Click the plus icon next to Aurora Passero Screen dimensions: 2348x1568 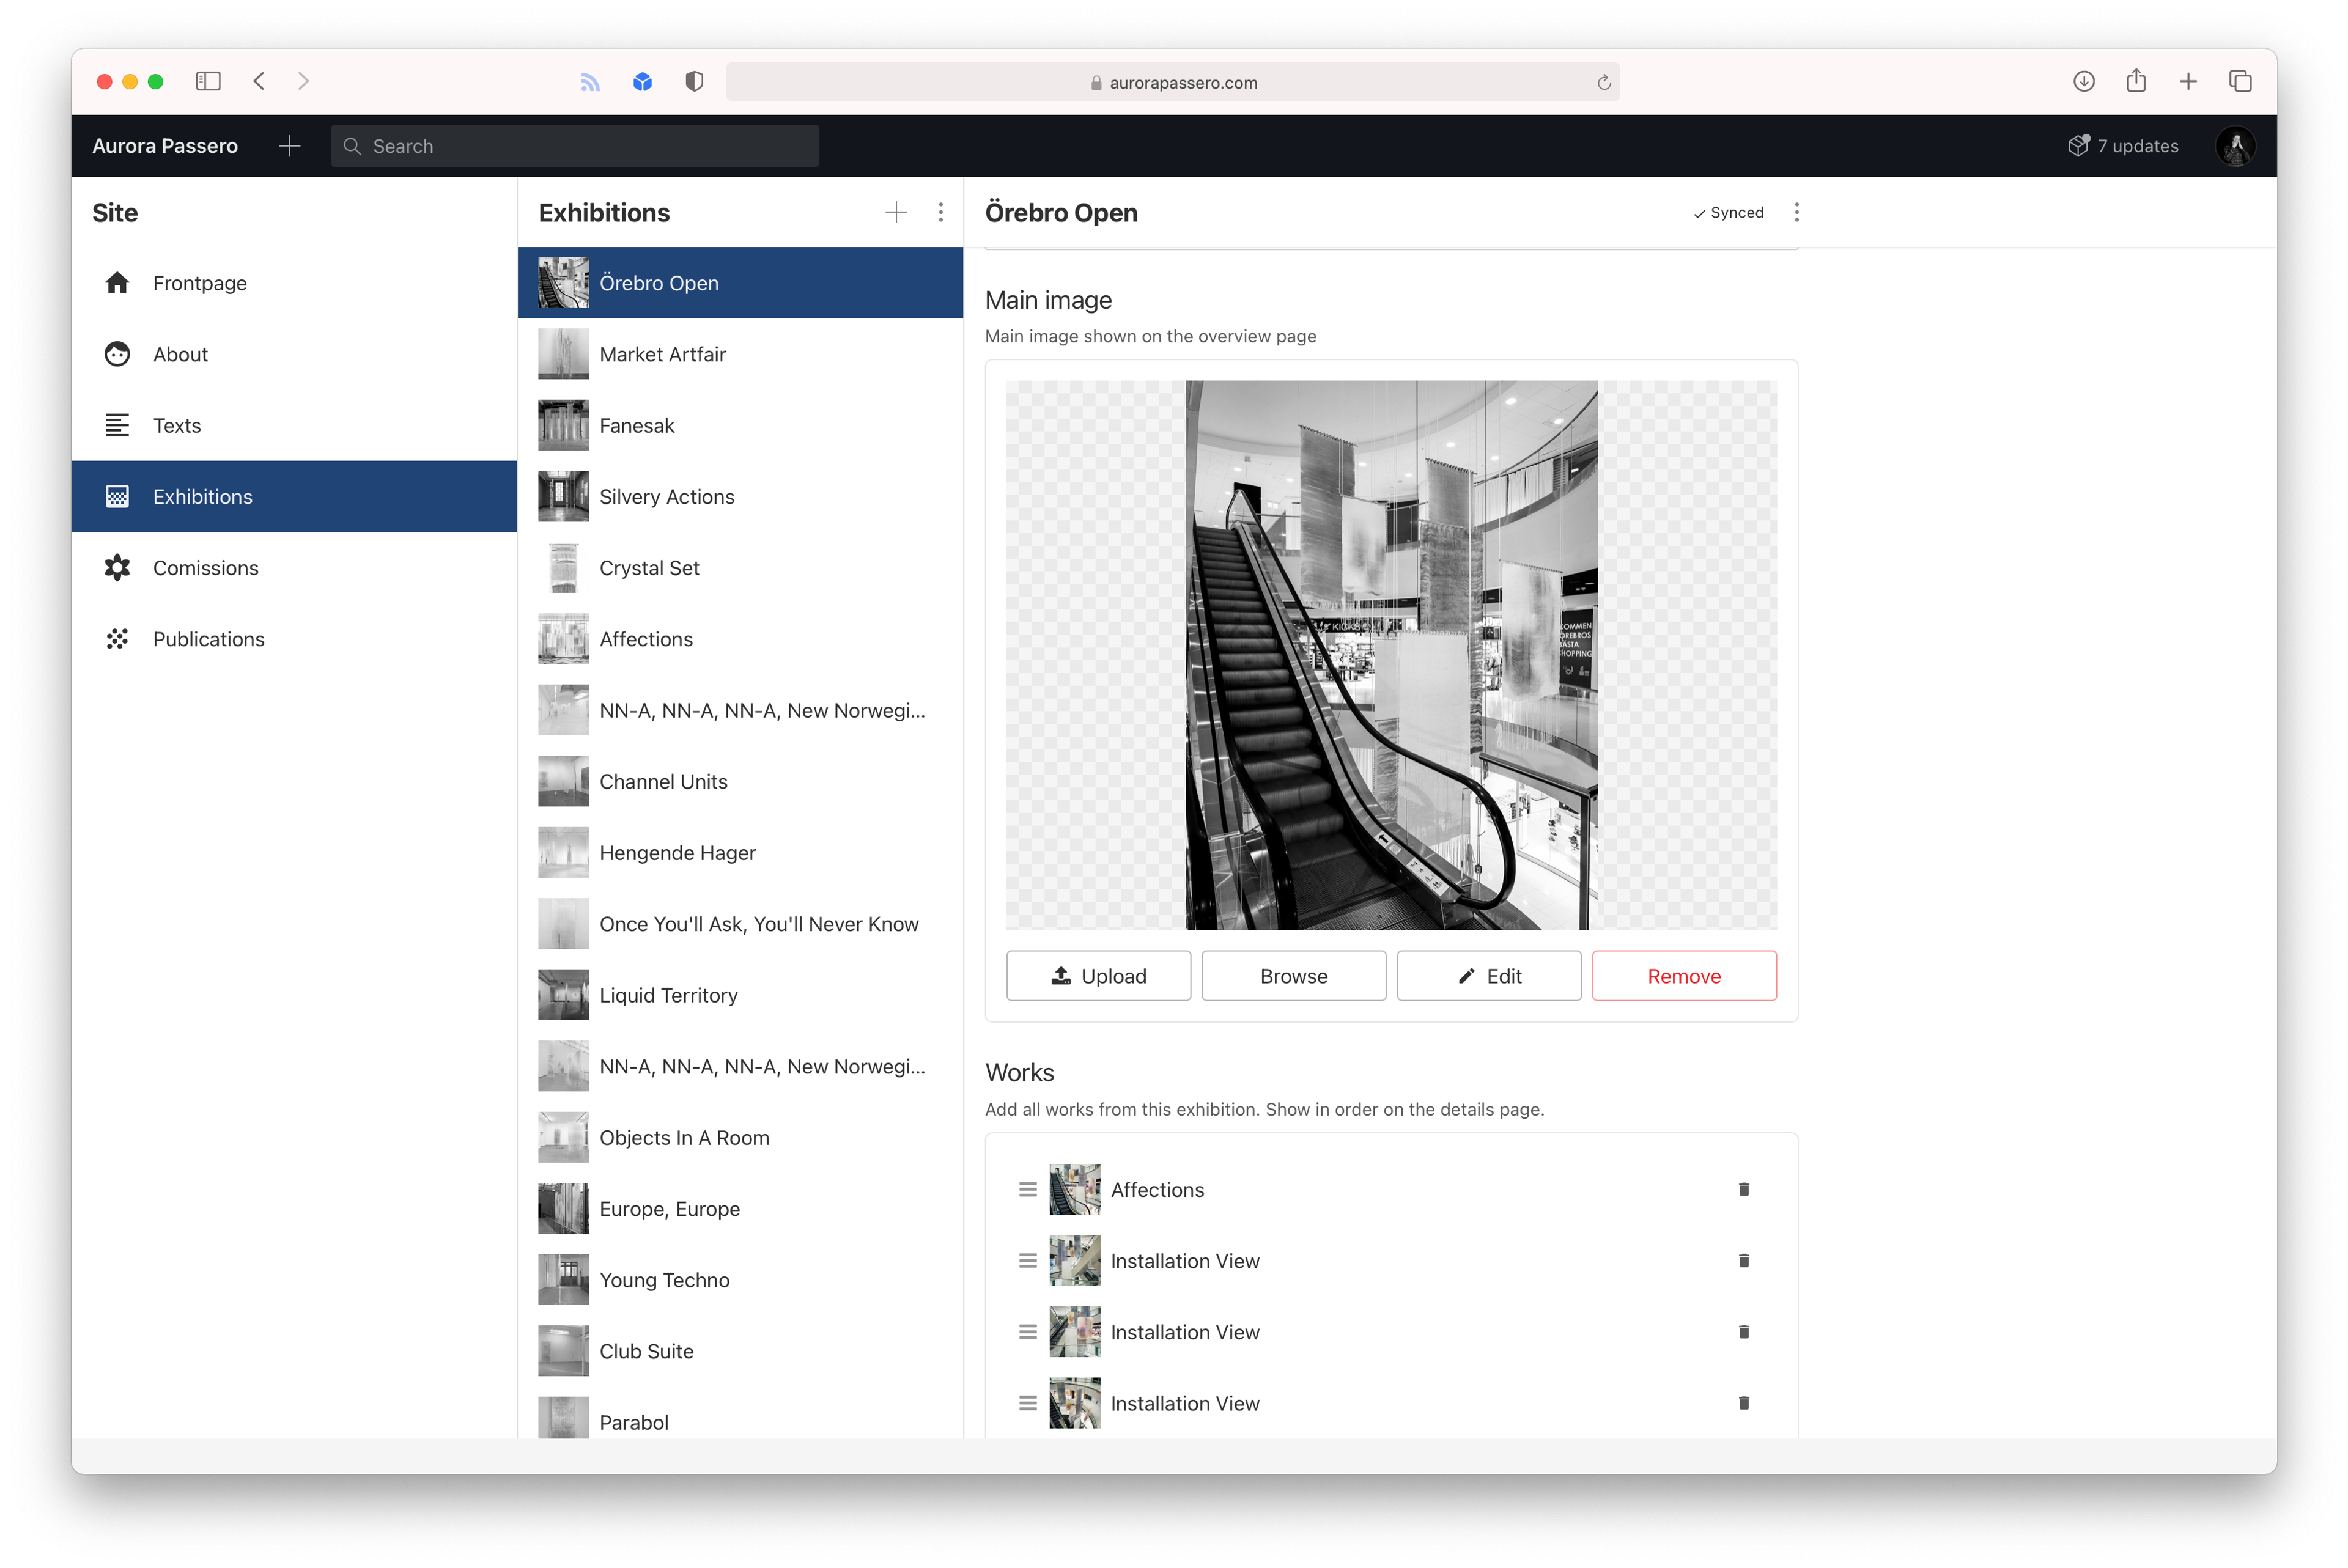[289, 146]
